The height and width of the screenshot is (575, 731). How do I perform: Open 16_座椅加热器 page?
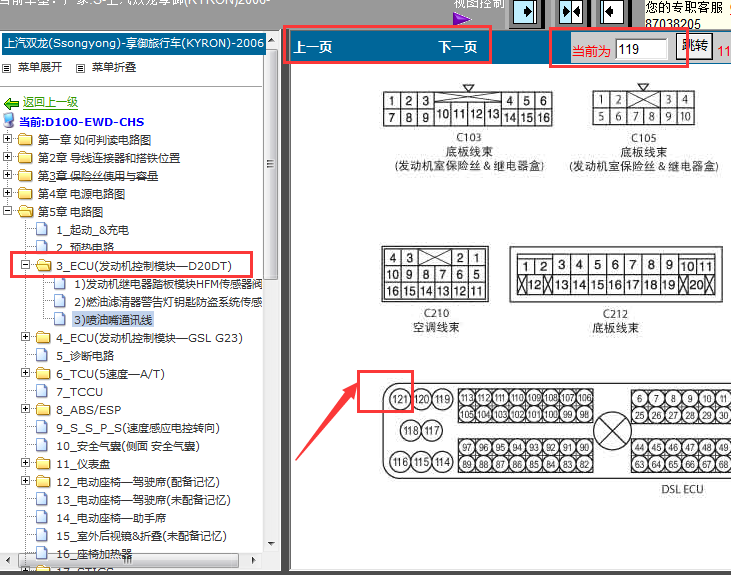coord(94,554)
